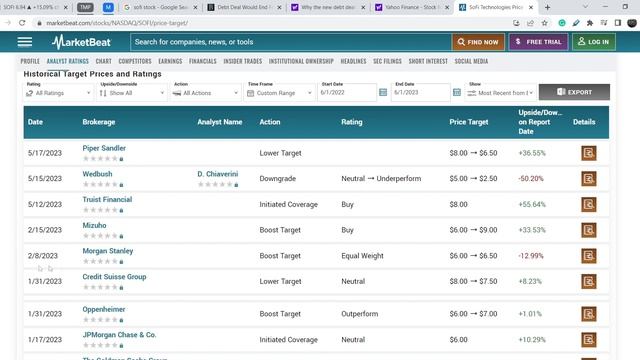
Task: Reload the page with the refresh icon
Action: [x=22, y=23]
